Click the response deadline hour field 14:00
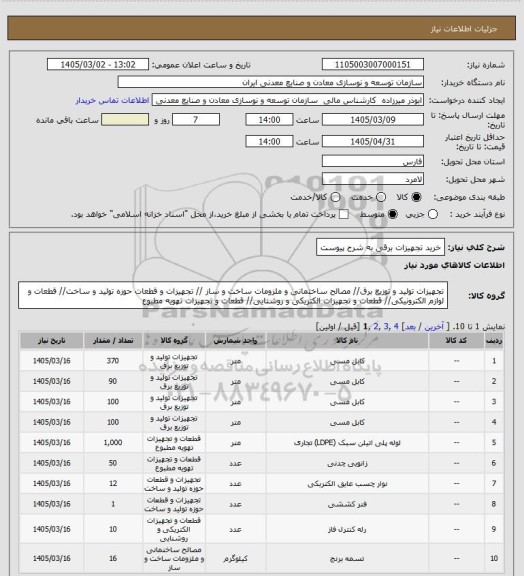 tap(269, 120)
